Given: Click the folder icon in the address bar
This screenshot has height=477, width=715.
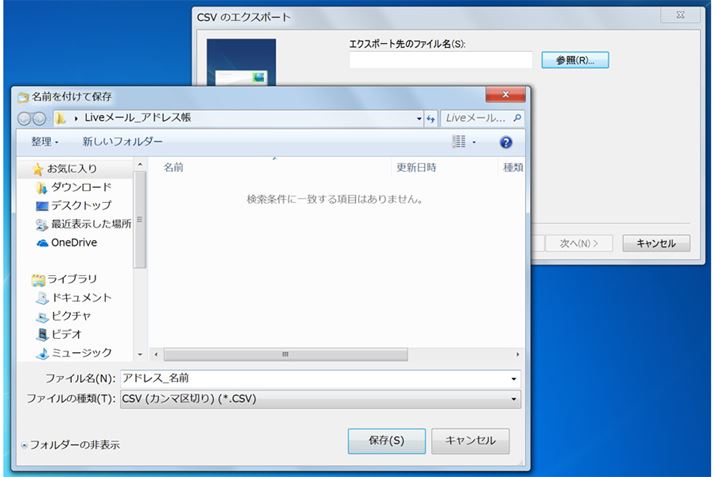Looking at the screenshot, I should tap(60, 119).
